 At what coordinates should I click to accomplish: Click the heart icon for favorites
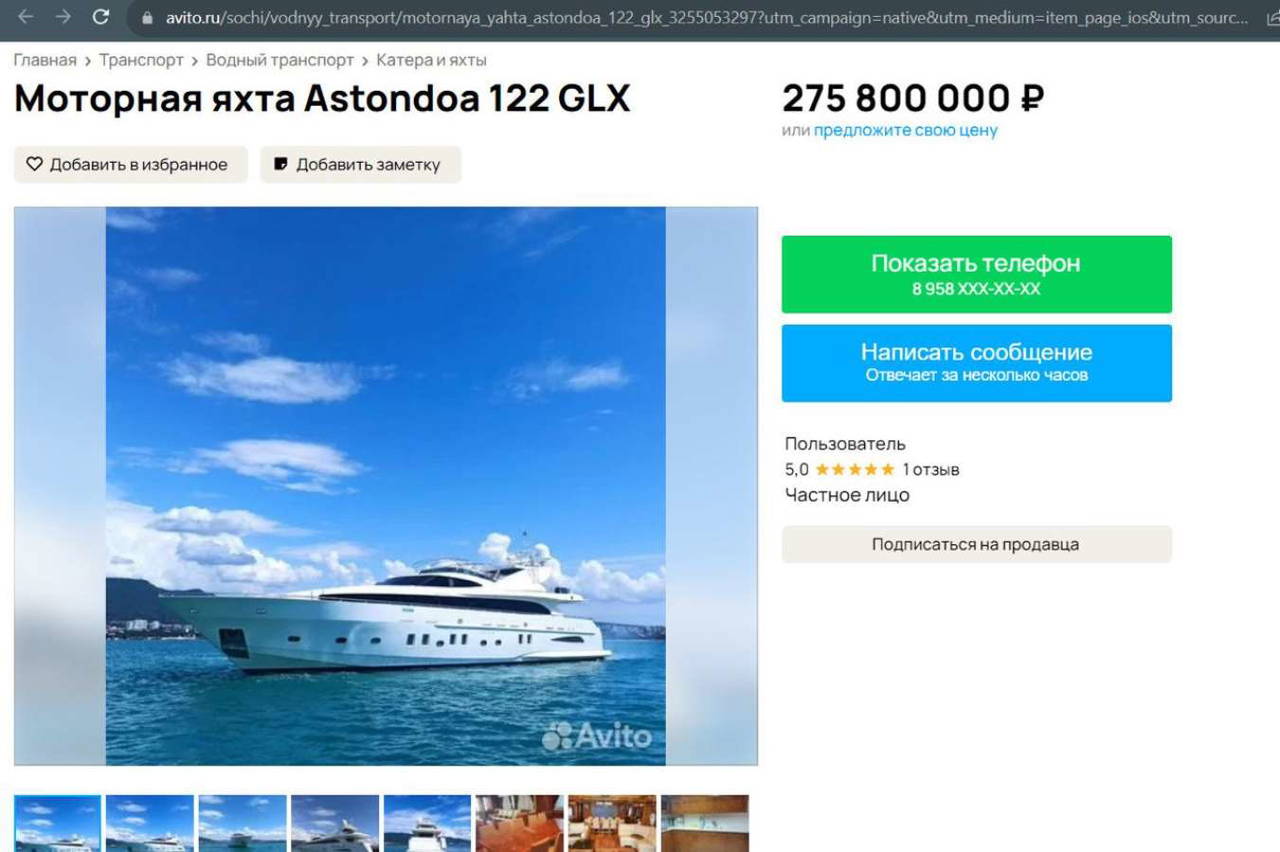point(35,164)
